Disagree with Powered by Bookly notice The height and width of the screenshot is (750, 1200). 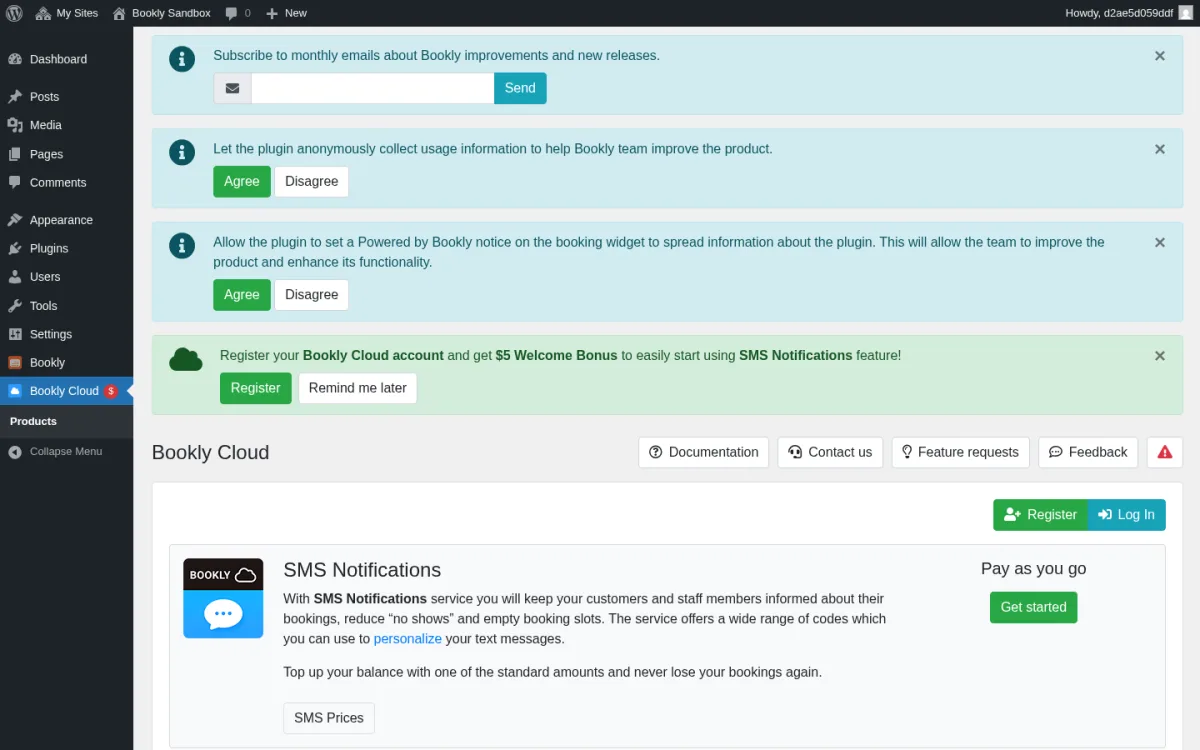coord(312,294)
